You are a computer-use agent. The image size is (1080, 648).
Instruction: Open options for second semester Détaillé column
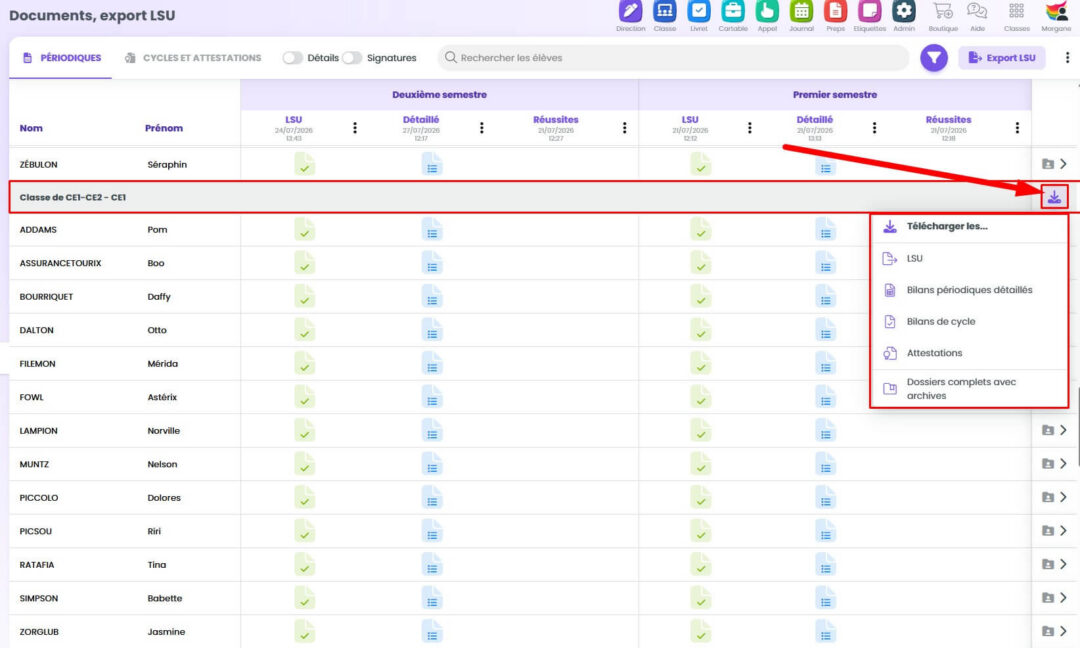481,128
